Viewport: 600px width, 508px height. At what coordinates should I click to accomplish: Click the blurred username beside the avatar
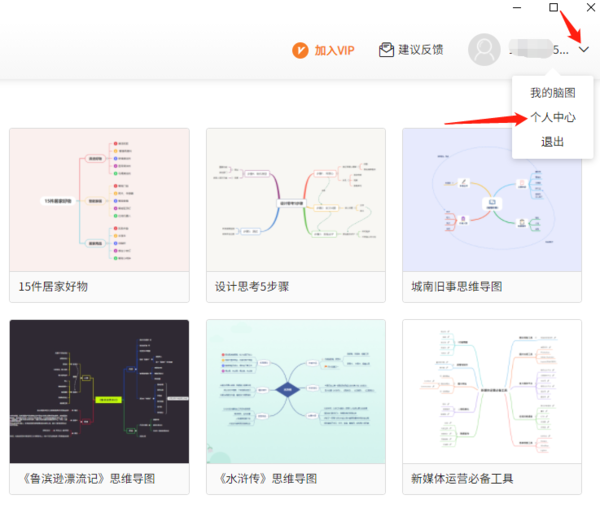[535, 49]
